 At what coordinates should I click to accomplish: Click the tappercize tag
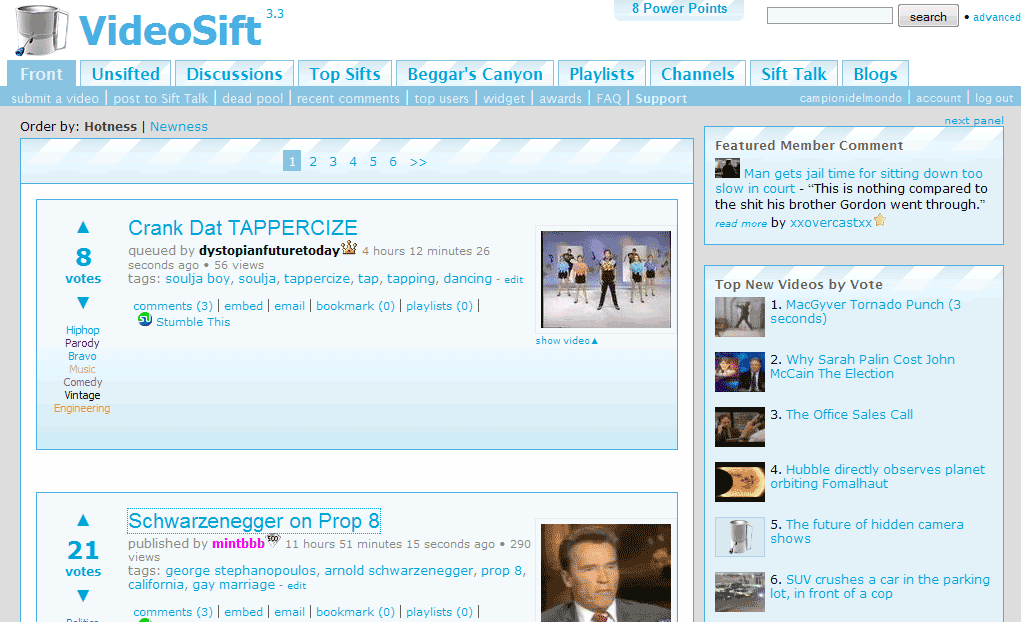pos(316,279)
